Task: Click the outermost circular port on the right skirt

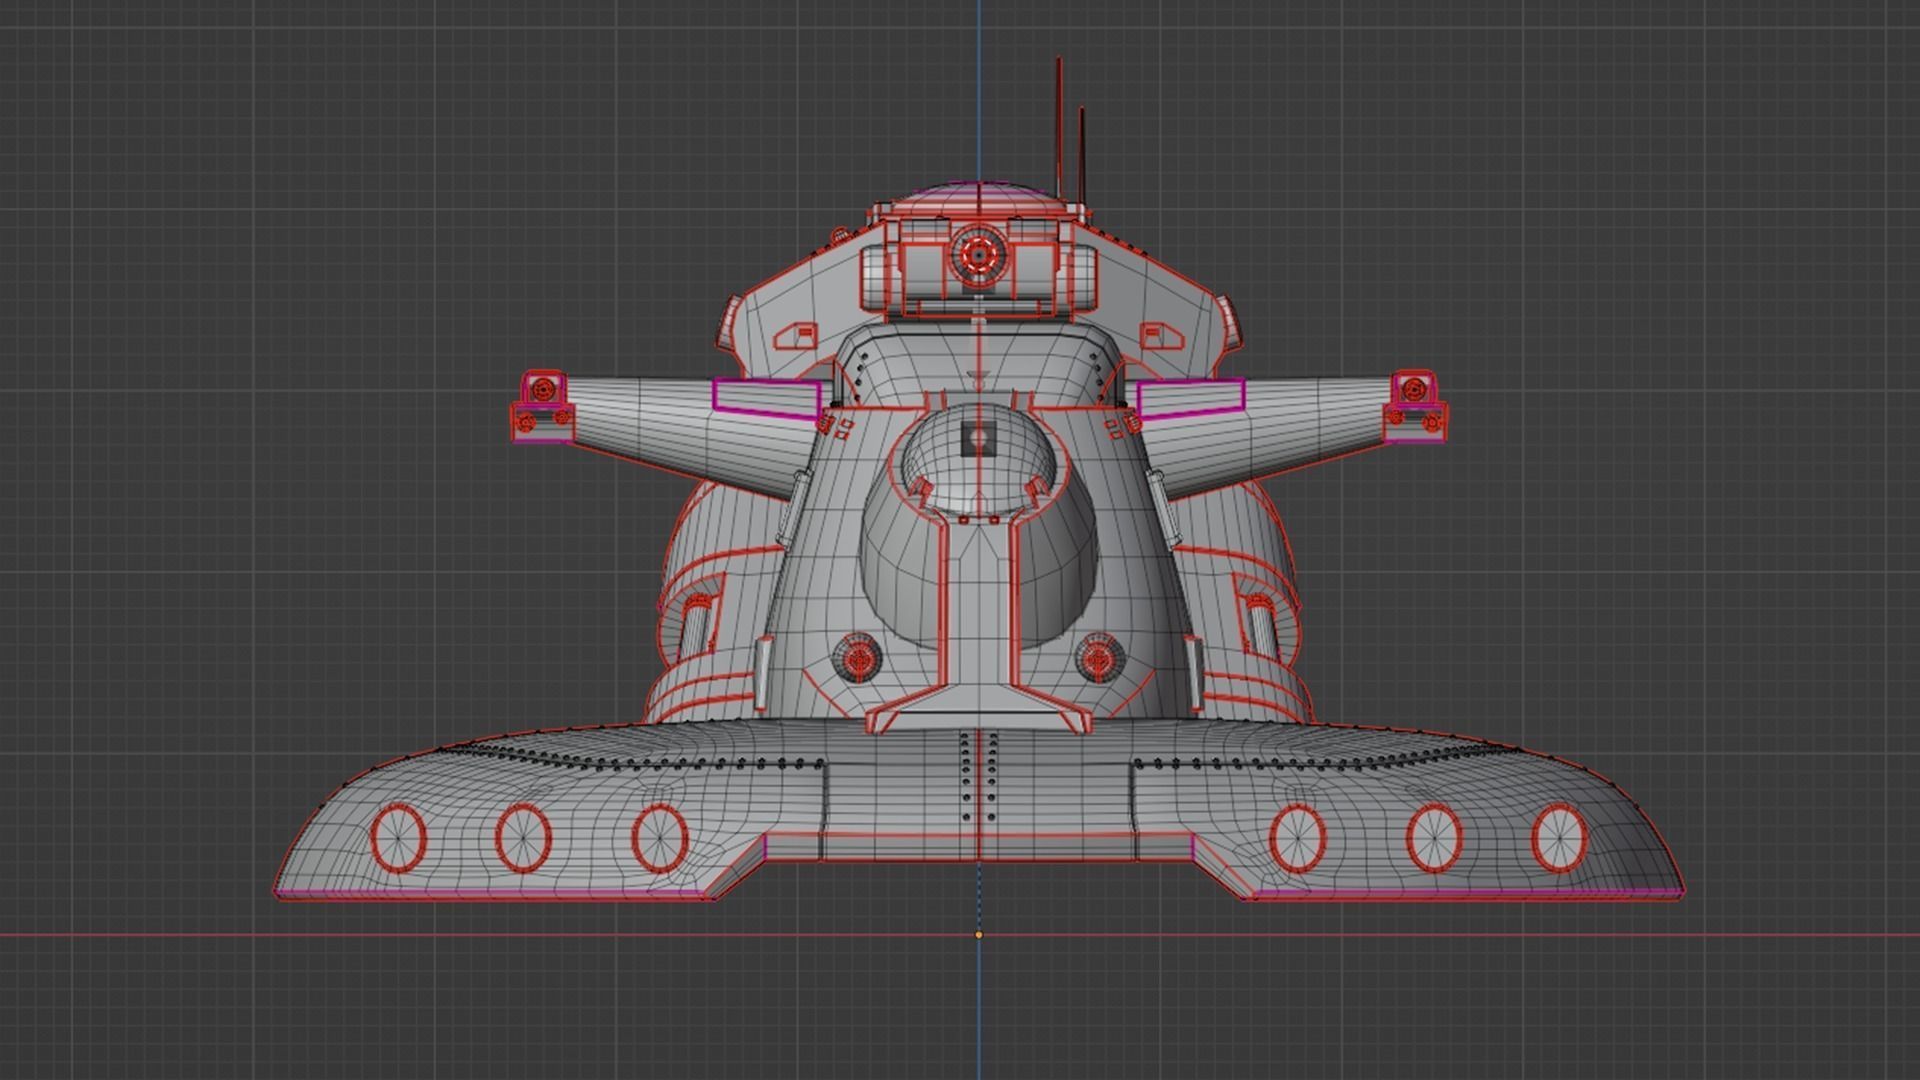Action: click(1559, 836)
